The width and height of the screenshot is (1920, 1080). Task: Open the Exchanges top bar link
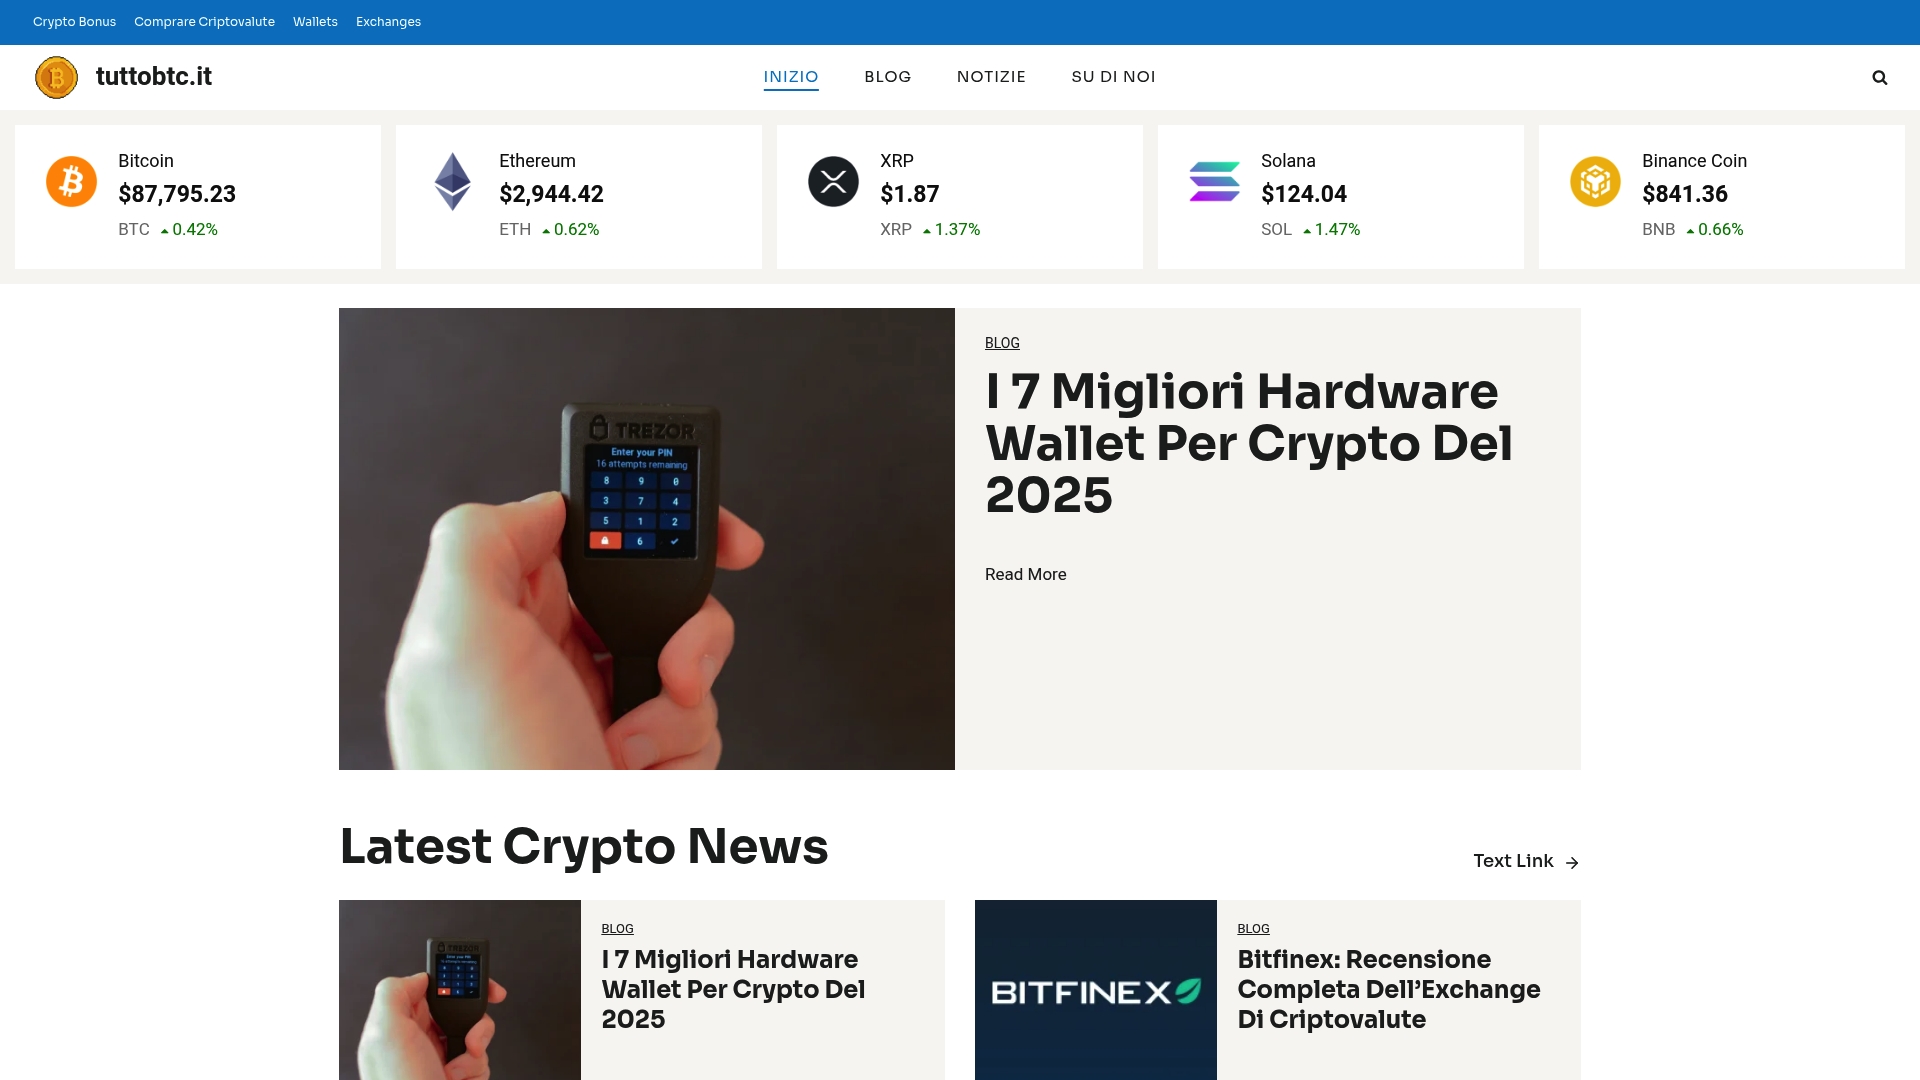tap(388, 22)
